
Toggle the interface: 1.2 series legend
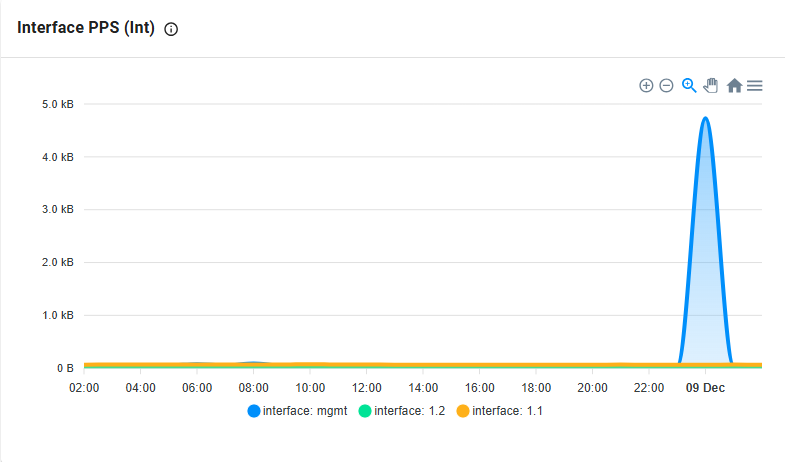(402, 411)
